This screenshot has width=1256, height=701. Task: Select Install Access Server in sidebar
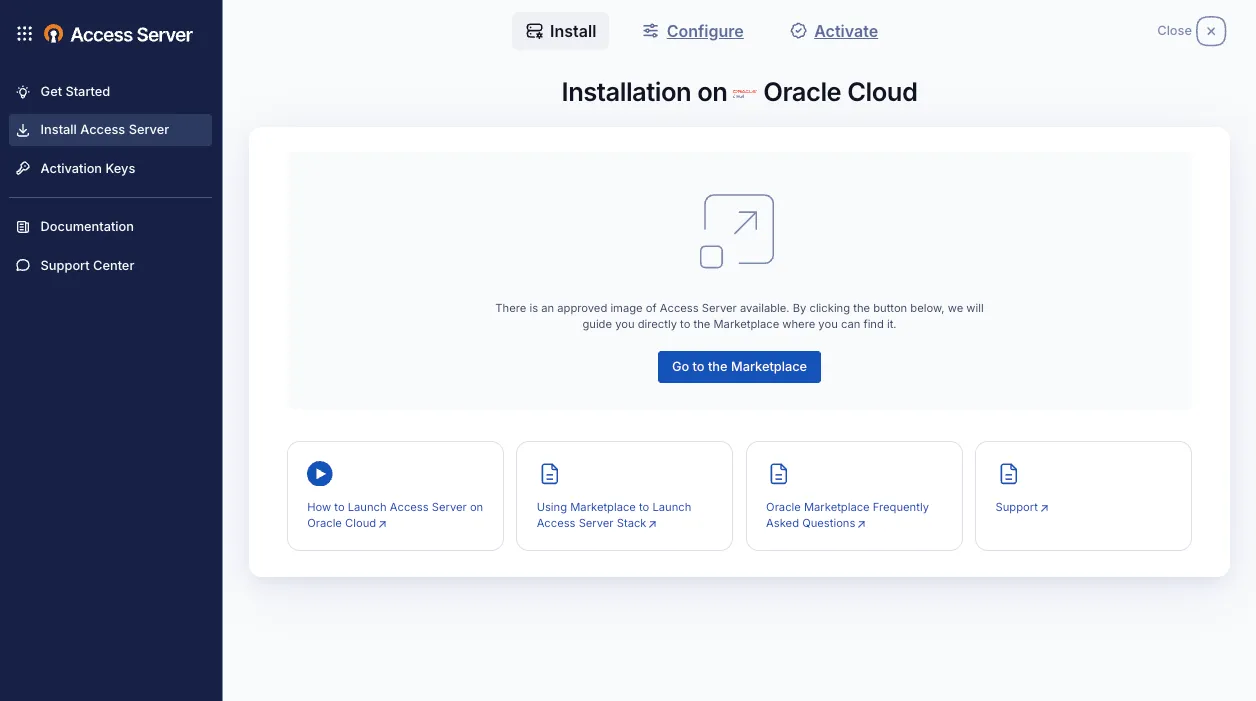point(104,130)
